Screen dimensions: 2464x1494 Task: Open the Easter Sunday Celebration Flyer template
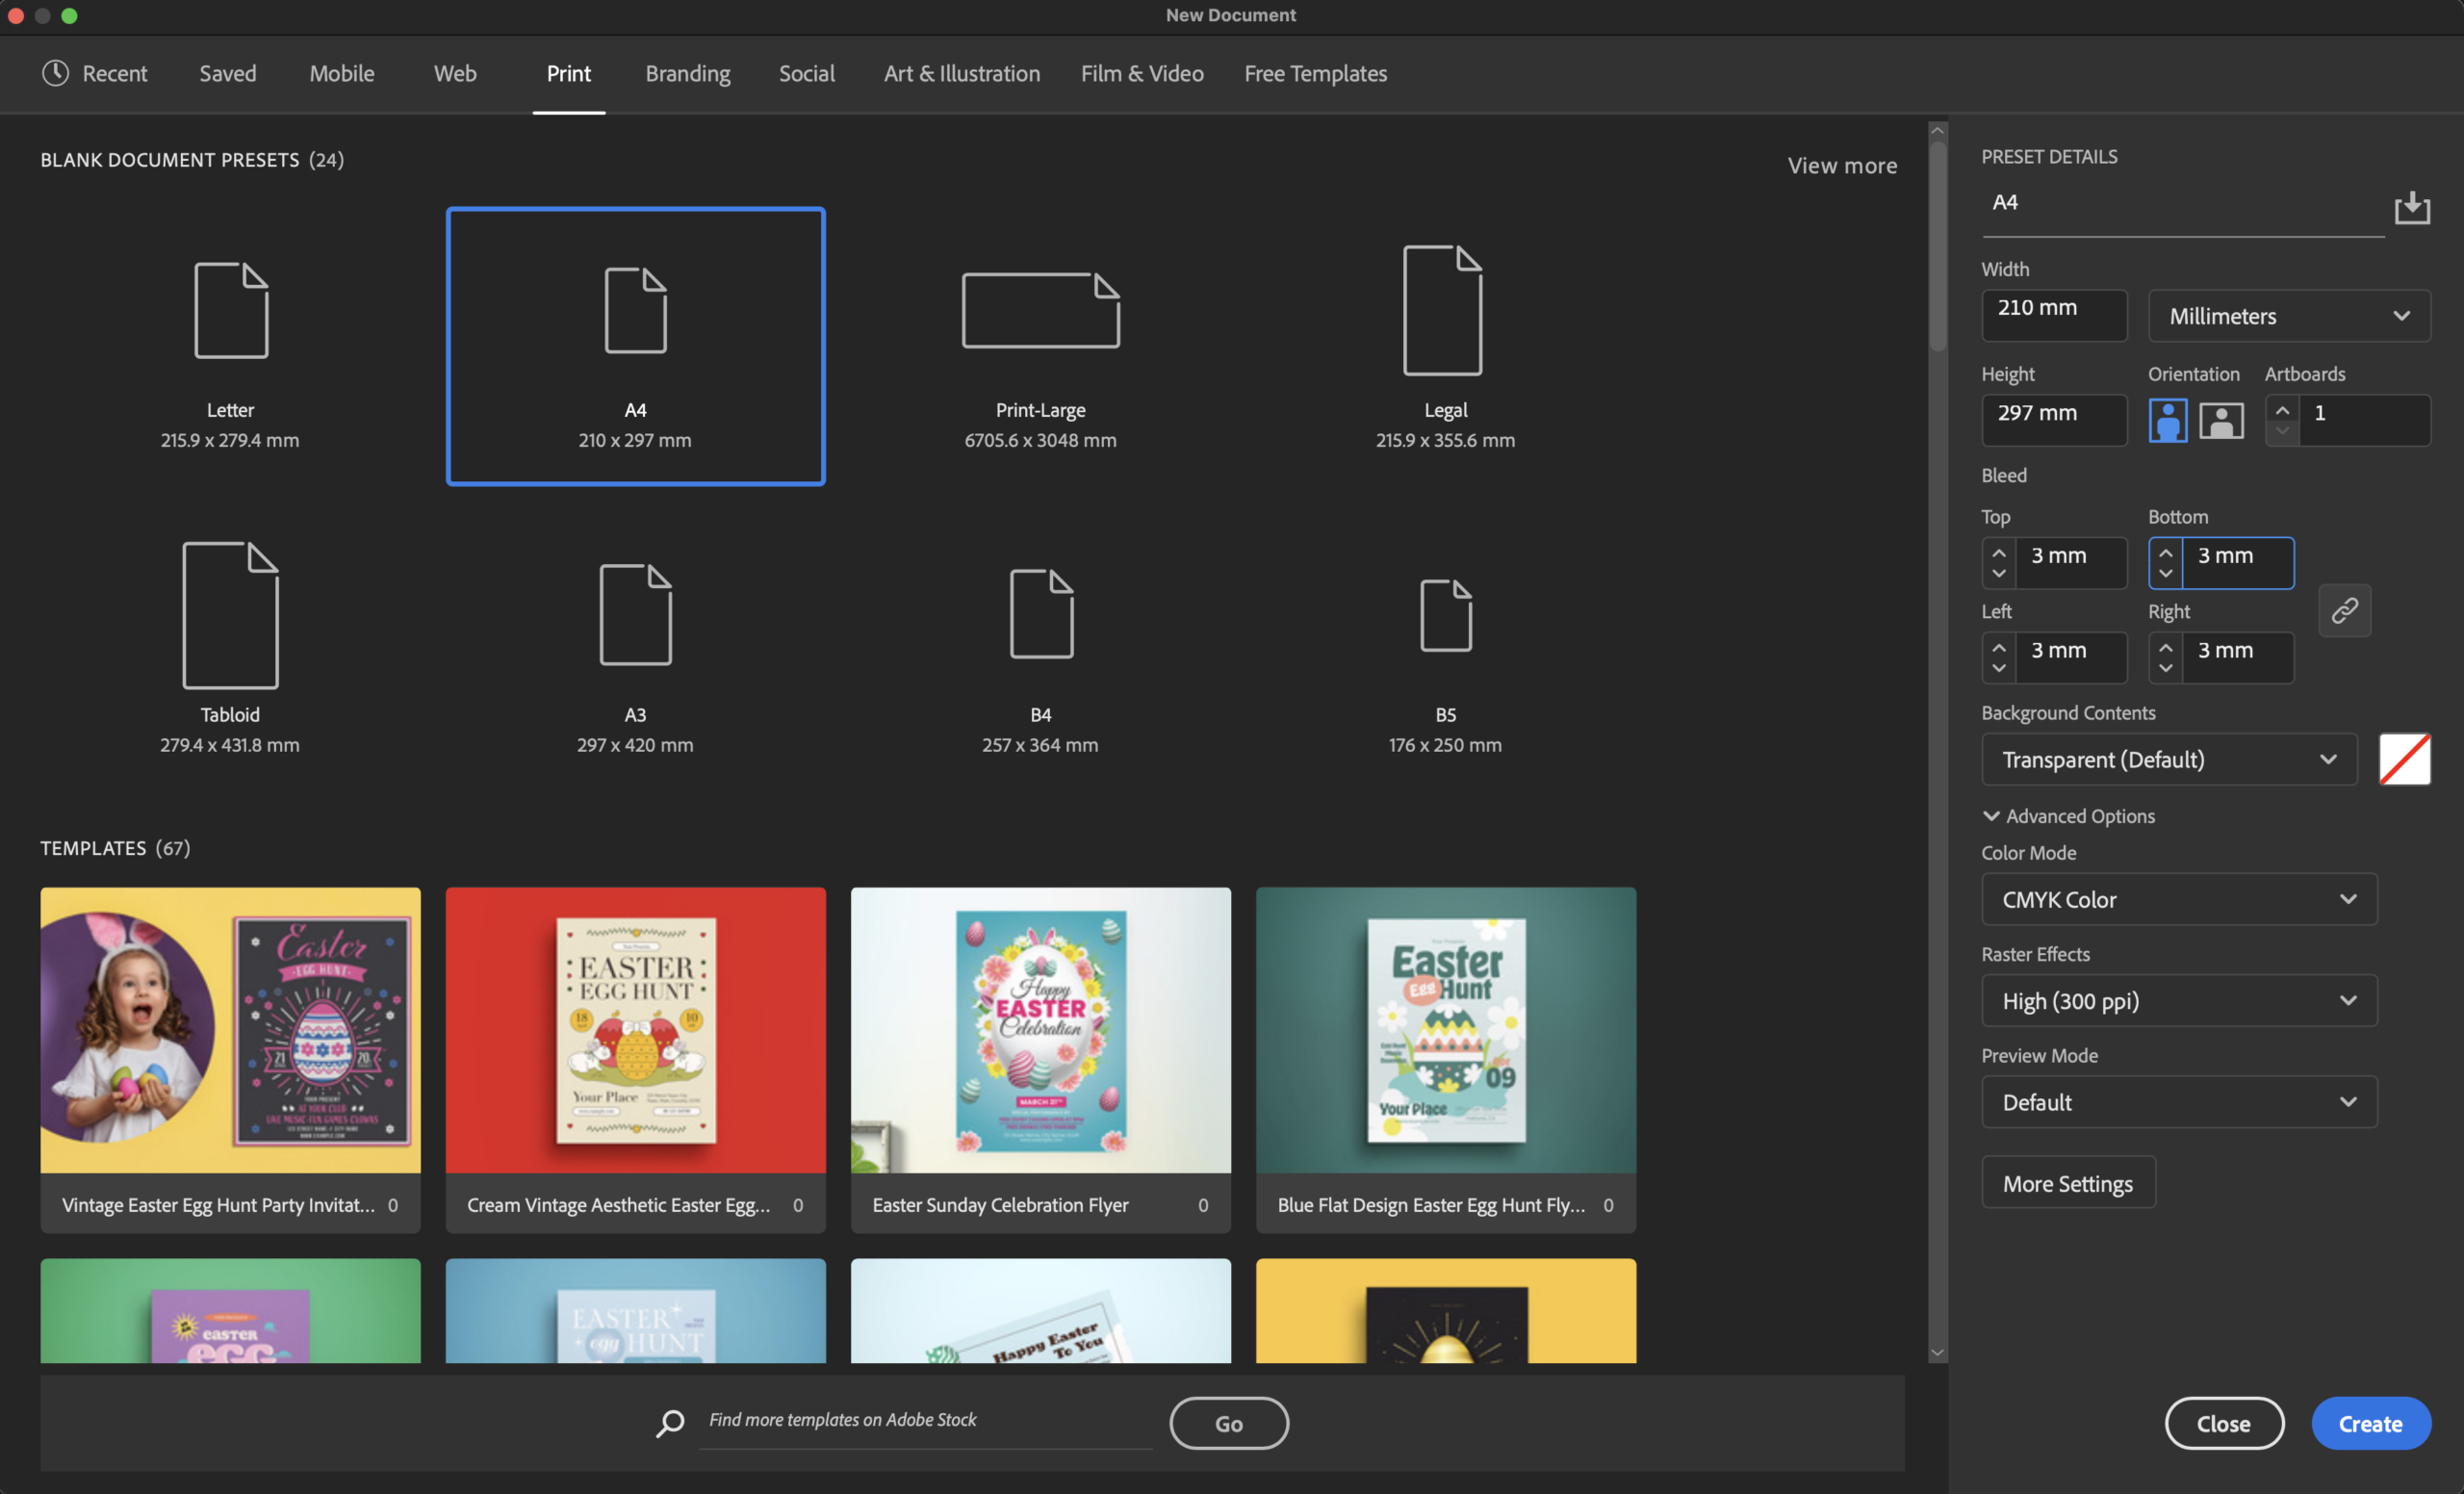pos(1039,1030)
